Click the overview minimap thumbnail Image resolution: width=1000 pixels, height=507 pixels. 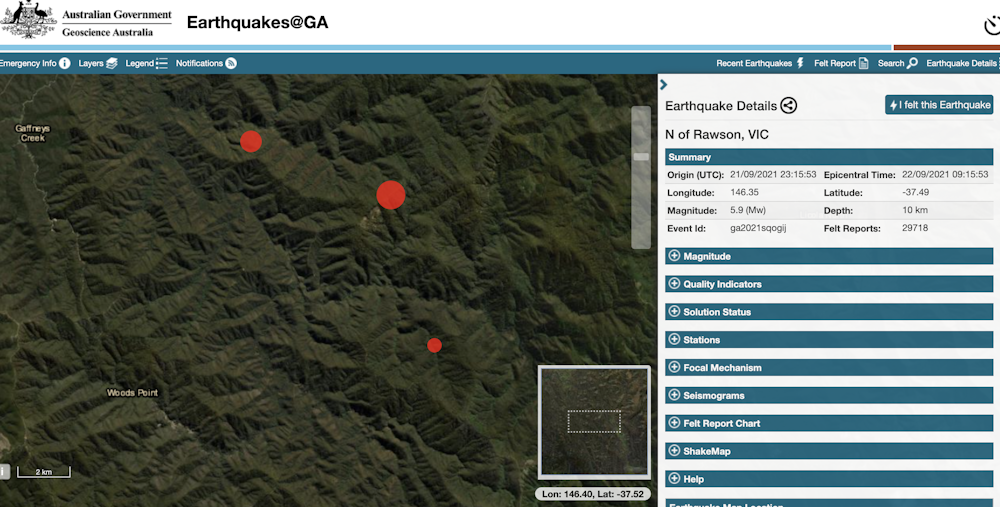click(594, 421)
